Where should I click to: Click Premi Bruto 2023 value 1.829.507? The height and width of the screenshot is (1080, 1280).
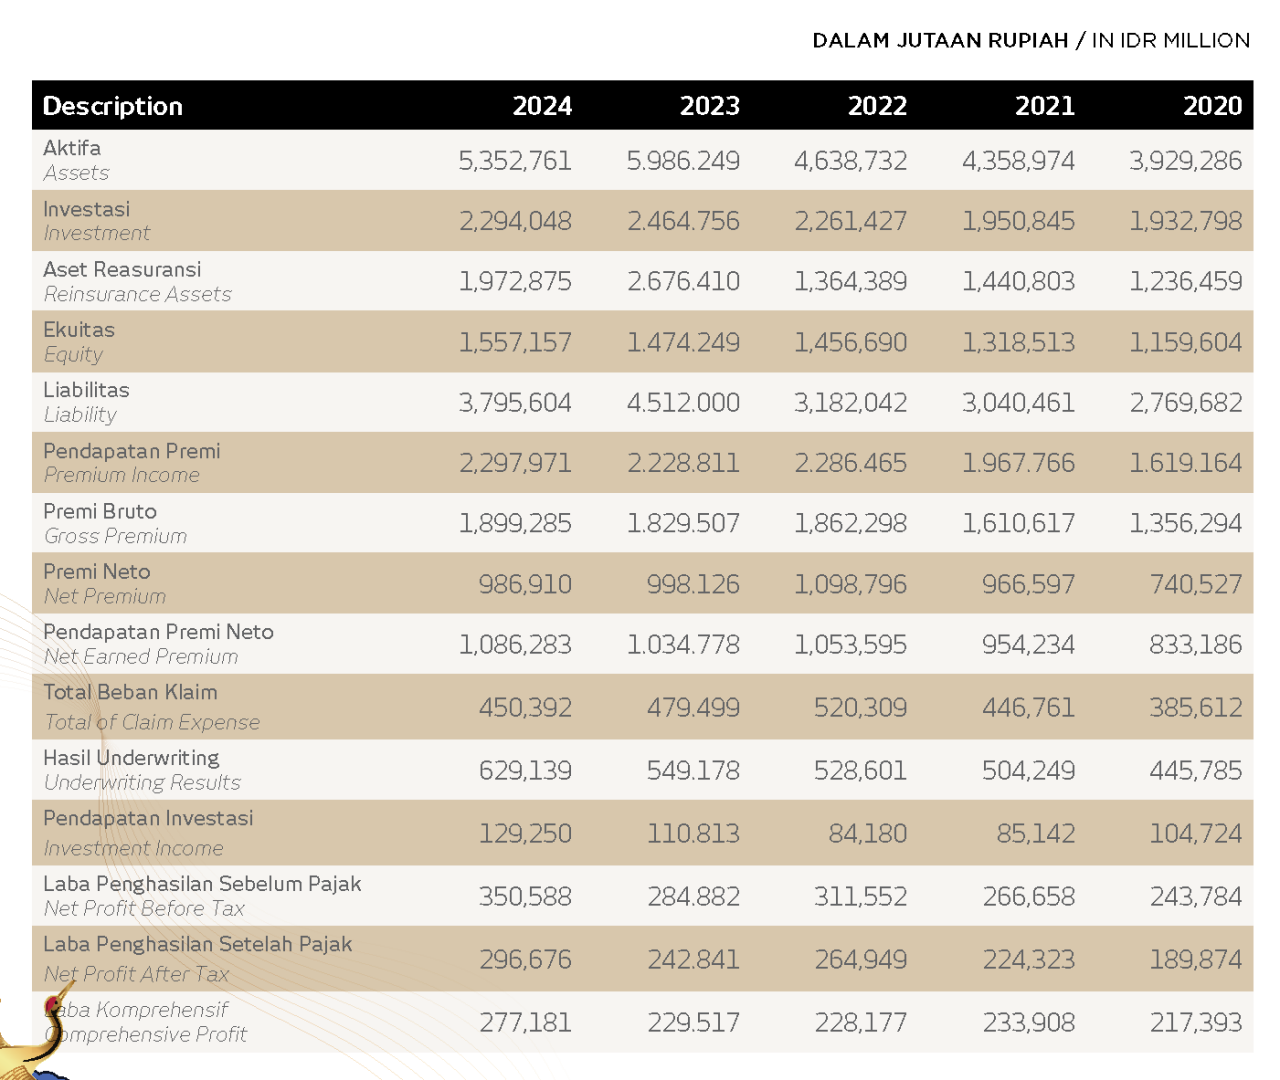(x=683, y=523)
